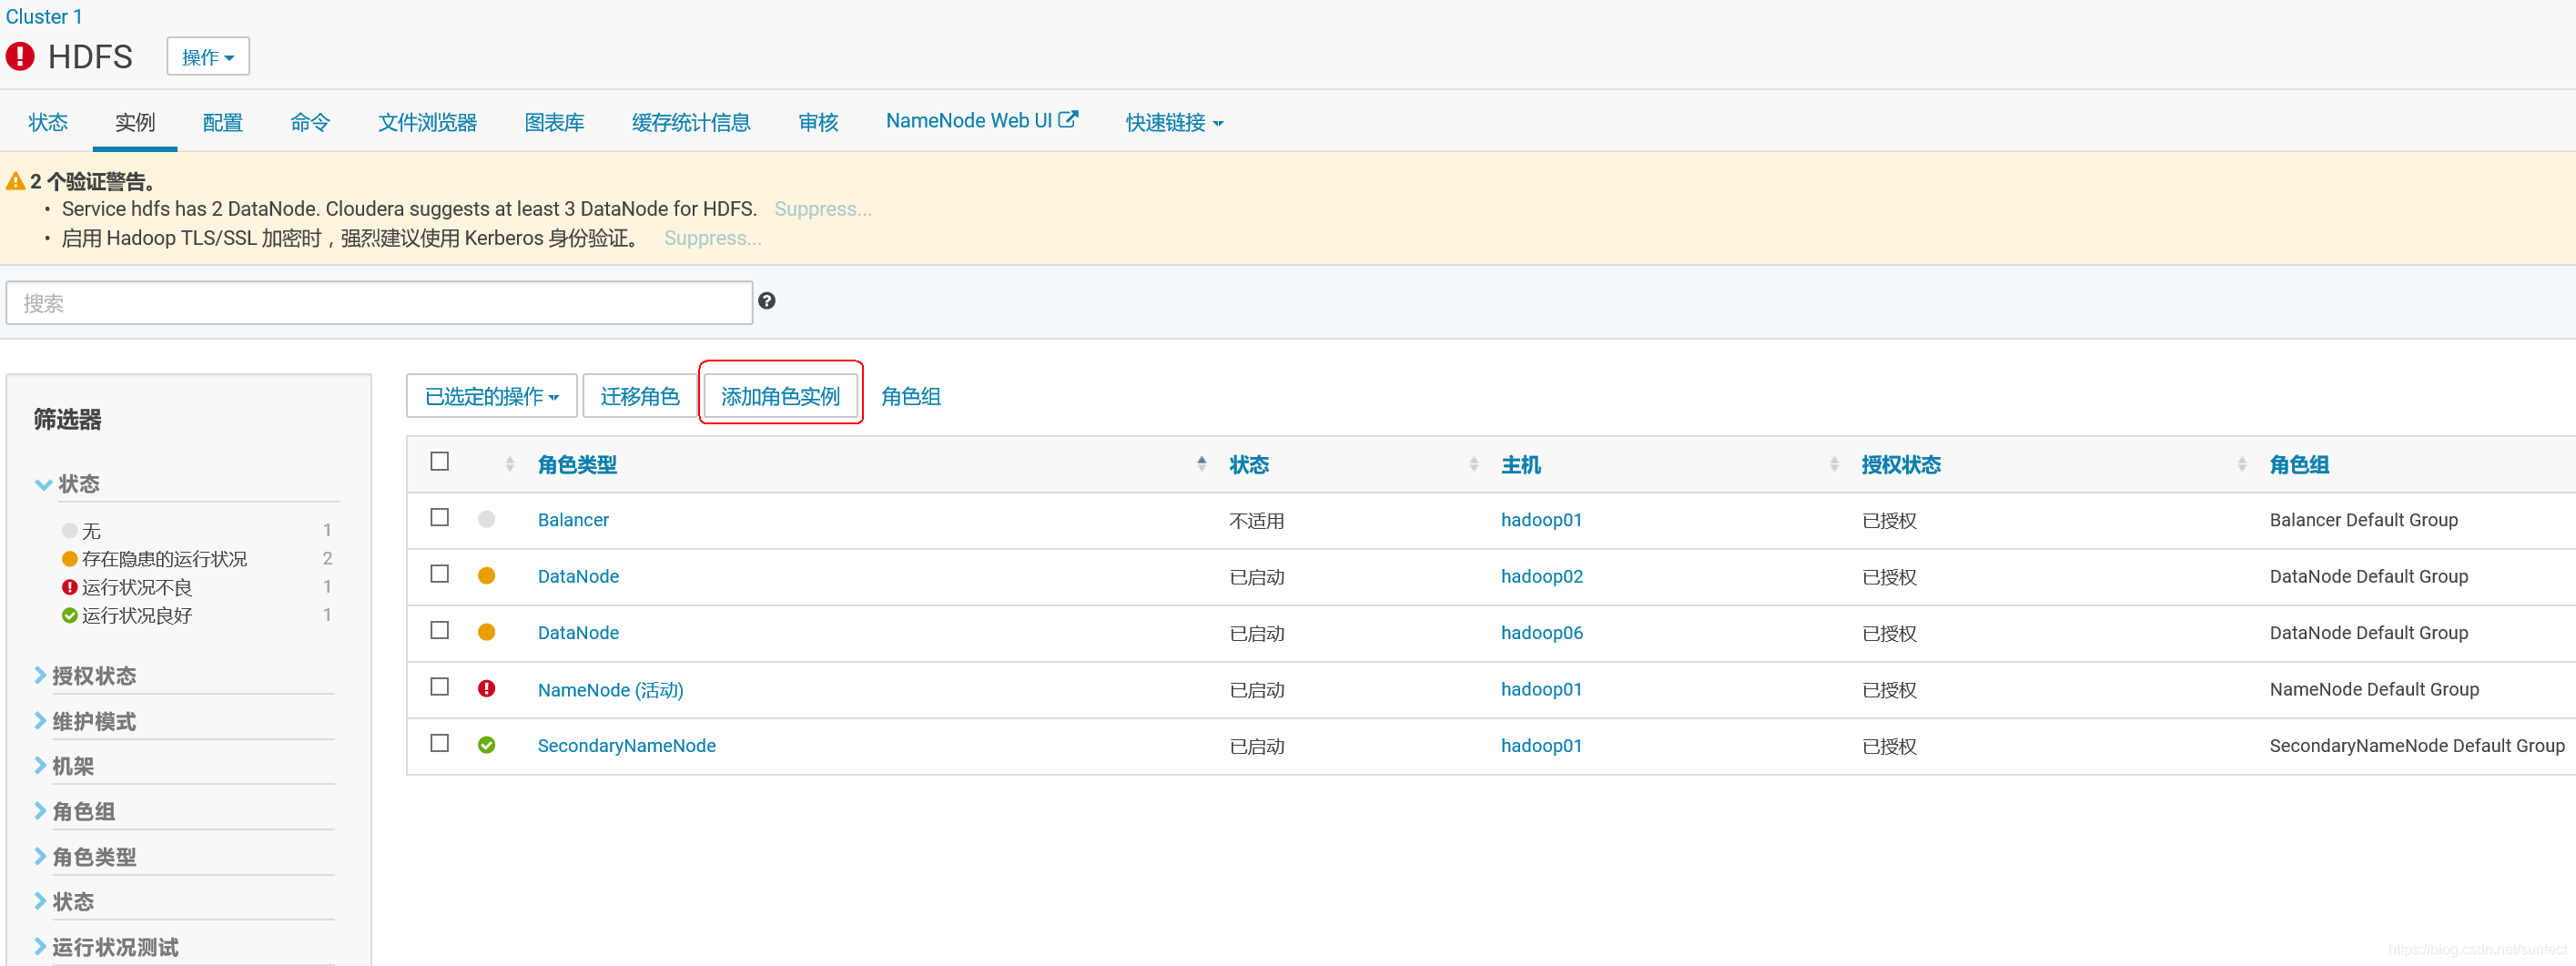Screen dimensions: 2576x966
Task: Open the 操作 dropdown next to HDFS
Action: [x=208, y=57]
